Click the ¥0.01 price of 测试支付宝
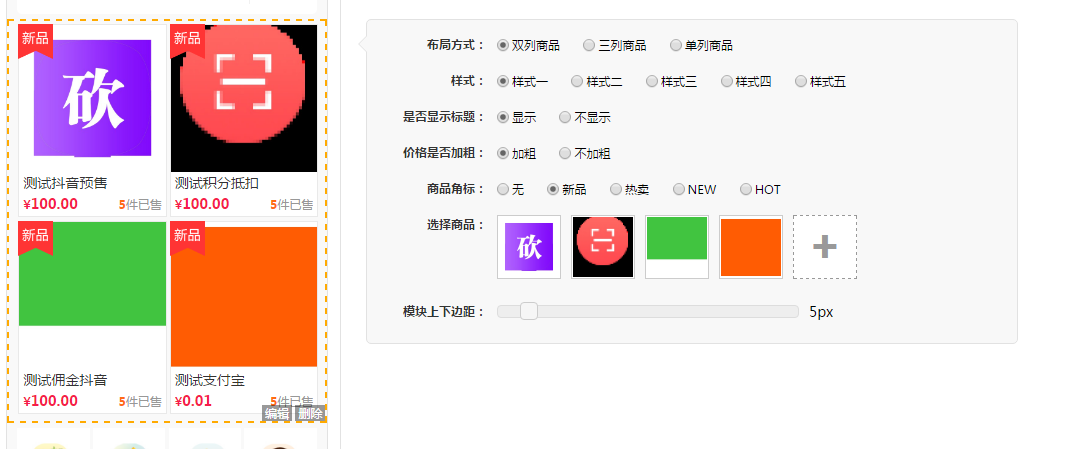The width and height of the screenshot is (1082, 449). pyautogui.click(x=193, y=401)
